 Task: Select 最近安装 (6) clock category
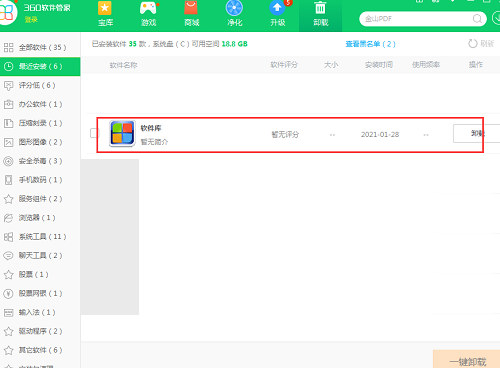pos(40,66)
